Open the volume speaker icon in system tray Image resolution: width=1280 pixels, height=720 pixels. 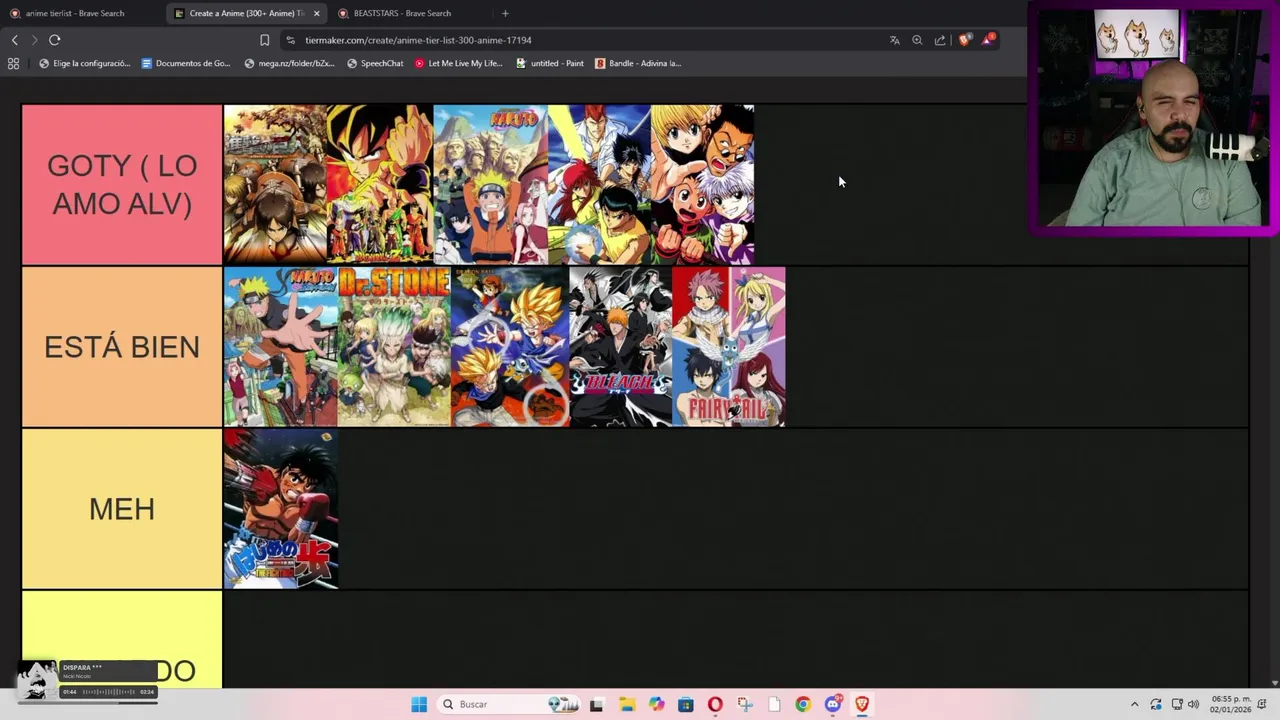pos(1193,704)
